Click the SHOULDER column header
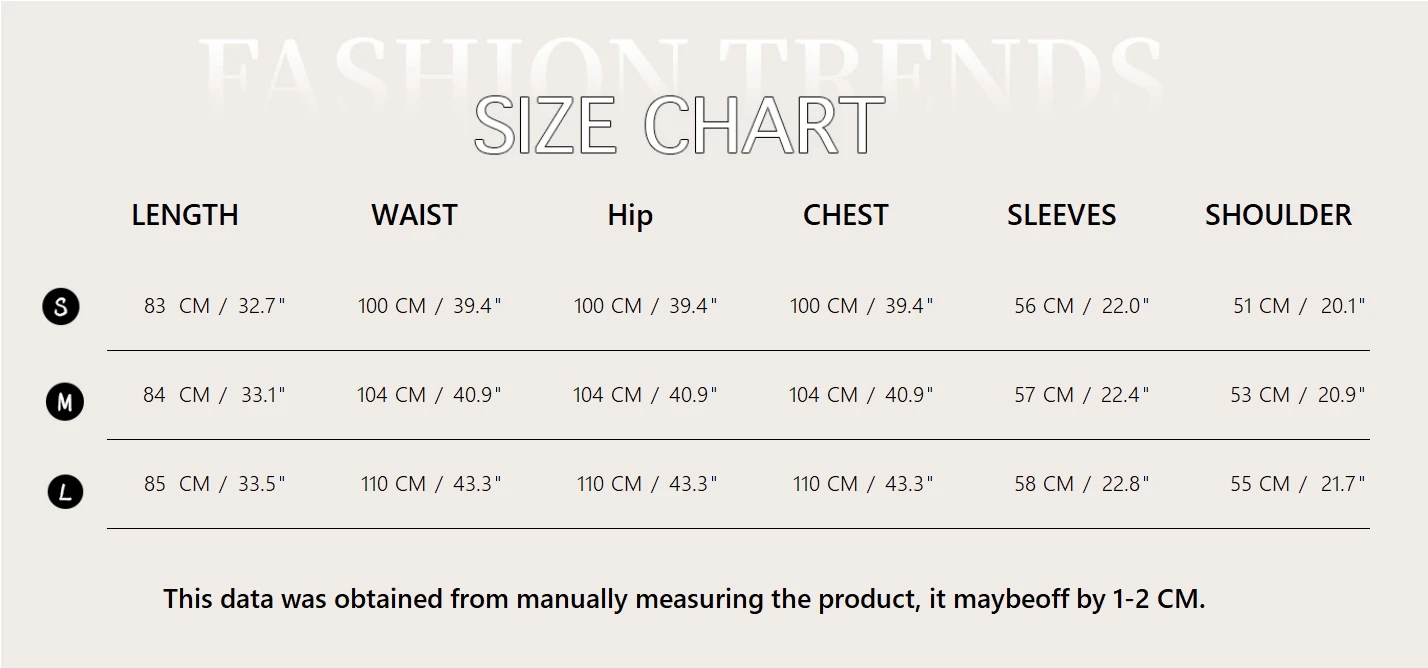Screen dimensions: 1428x668 tap(1278, 215)
